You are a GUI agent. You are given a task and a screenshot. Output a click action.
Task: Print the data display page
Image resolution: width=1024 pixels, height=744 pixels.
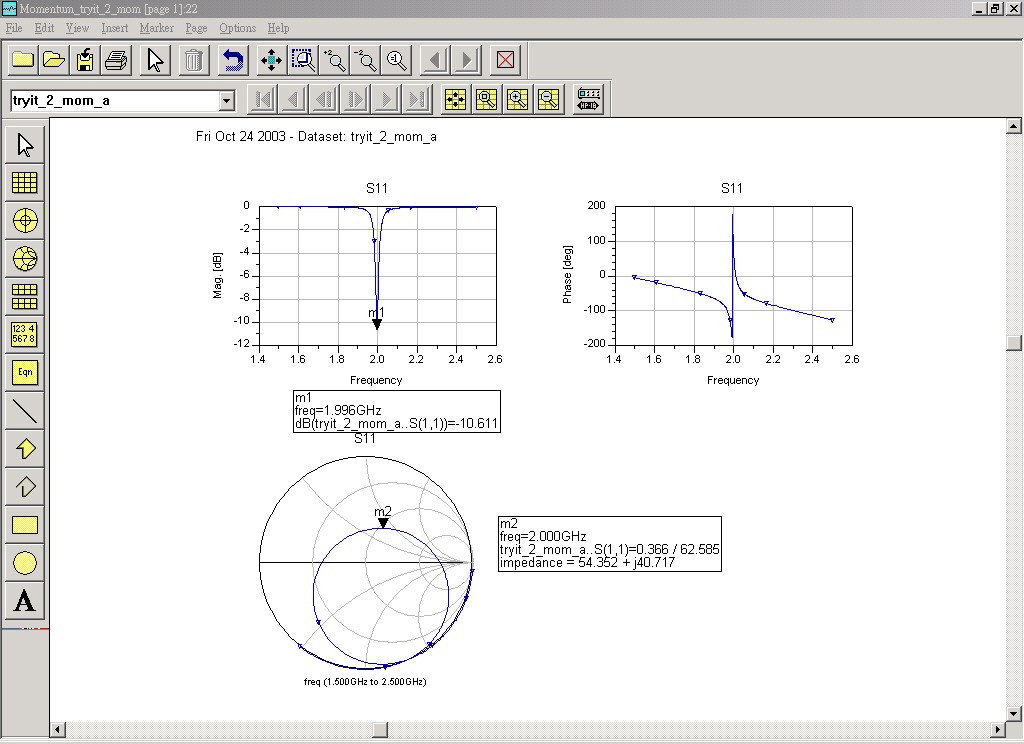click(x=117, y=60)
